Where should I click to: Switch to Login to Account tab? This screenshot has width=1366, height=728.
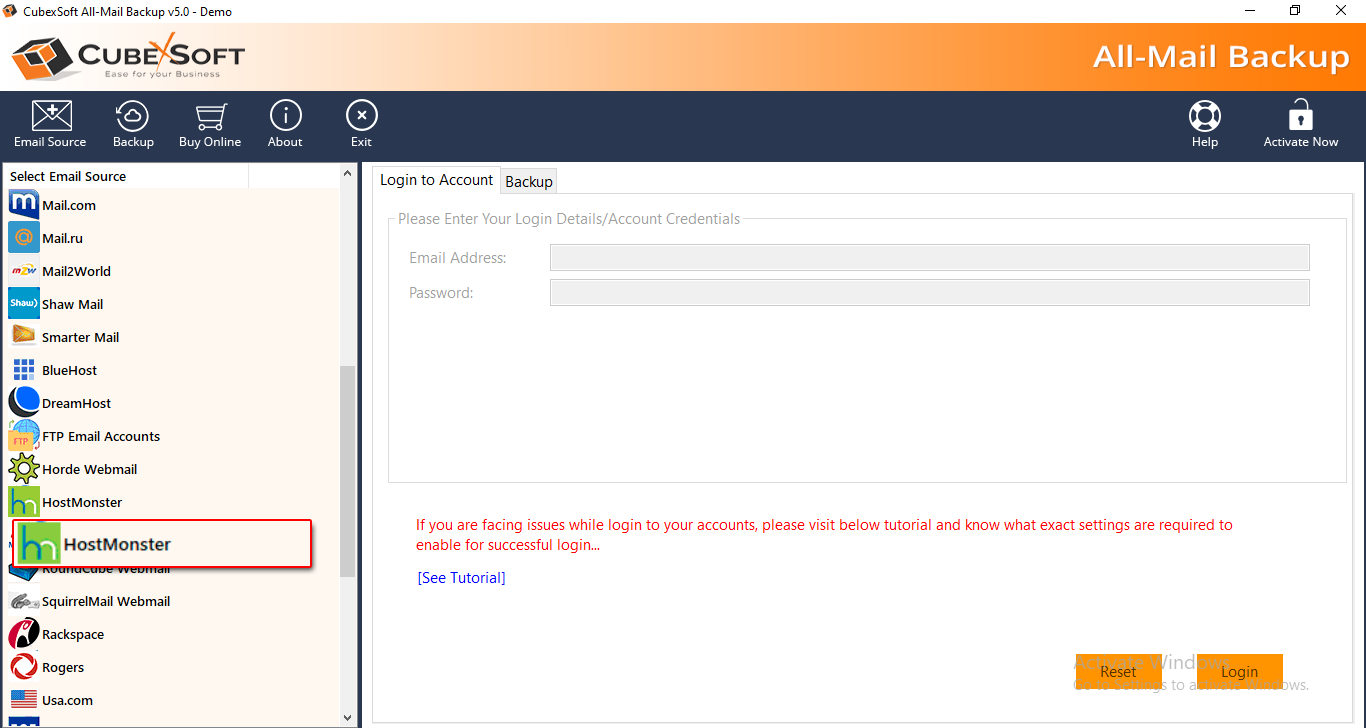tap(436, 180)
